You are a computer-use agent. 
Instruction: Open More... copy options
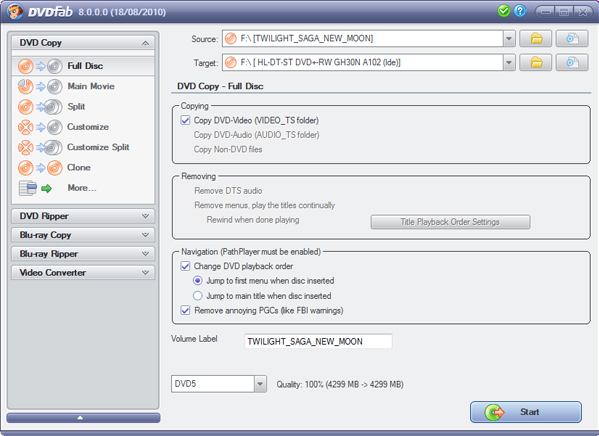[x=83, y=188]
